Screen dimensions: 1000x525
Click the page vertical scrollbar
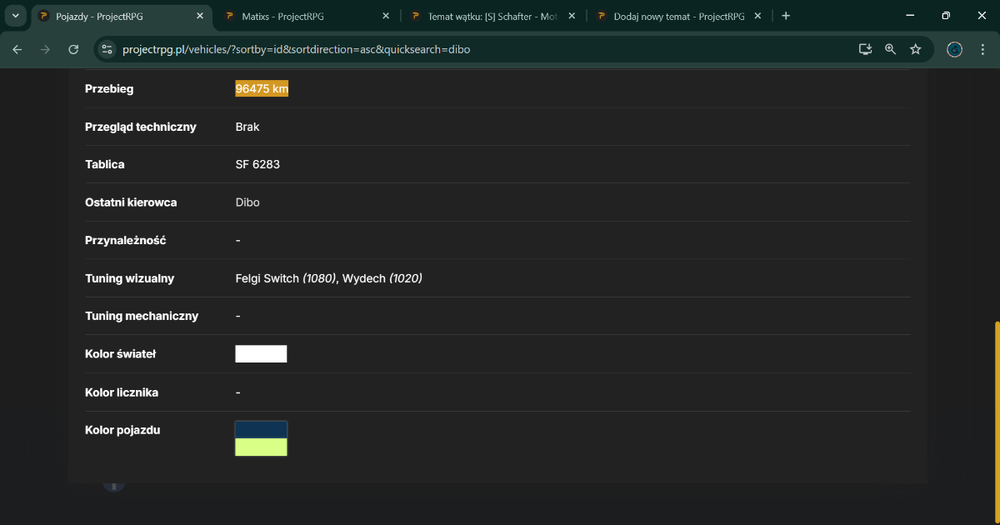996,421
